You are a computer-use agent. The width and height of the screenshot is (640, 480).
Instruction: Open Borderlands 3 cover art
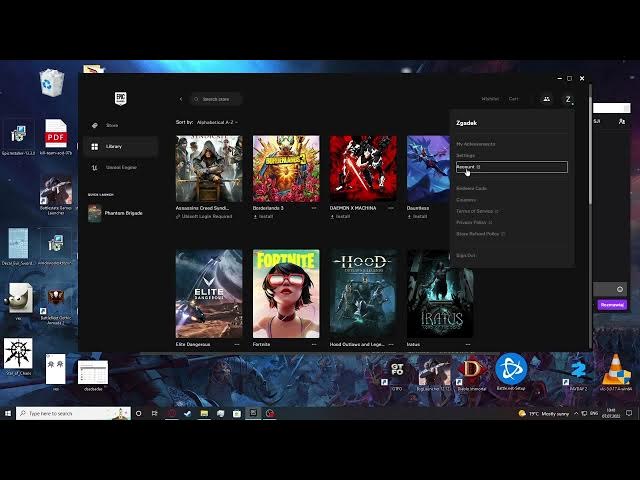[286, 169]
